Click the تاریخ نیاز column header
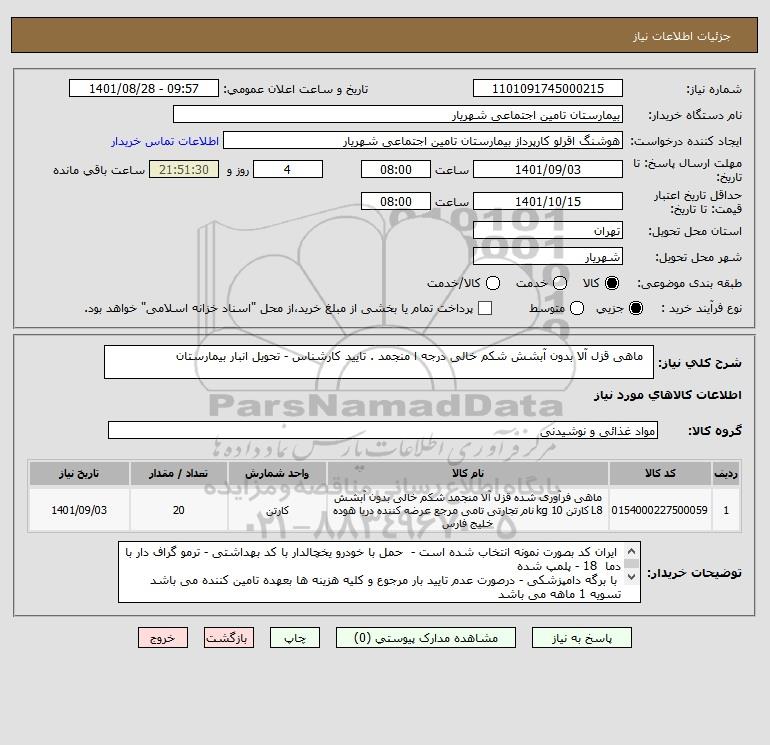770x745 pixels. point(79,473)
